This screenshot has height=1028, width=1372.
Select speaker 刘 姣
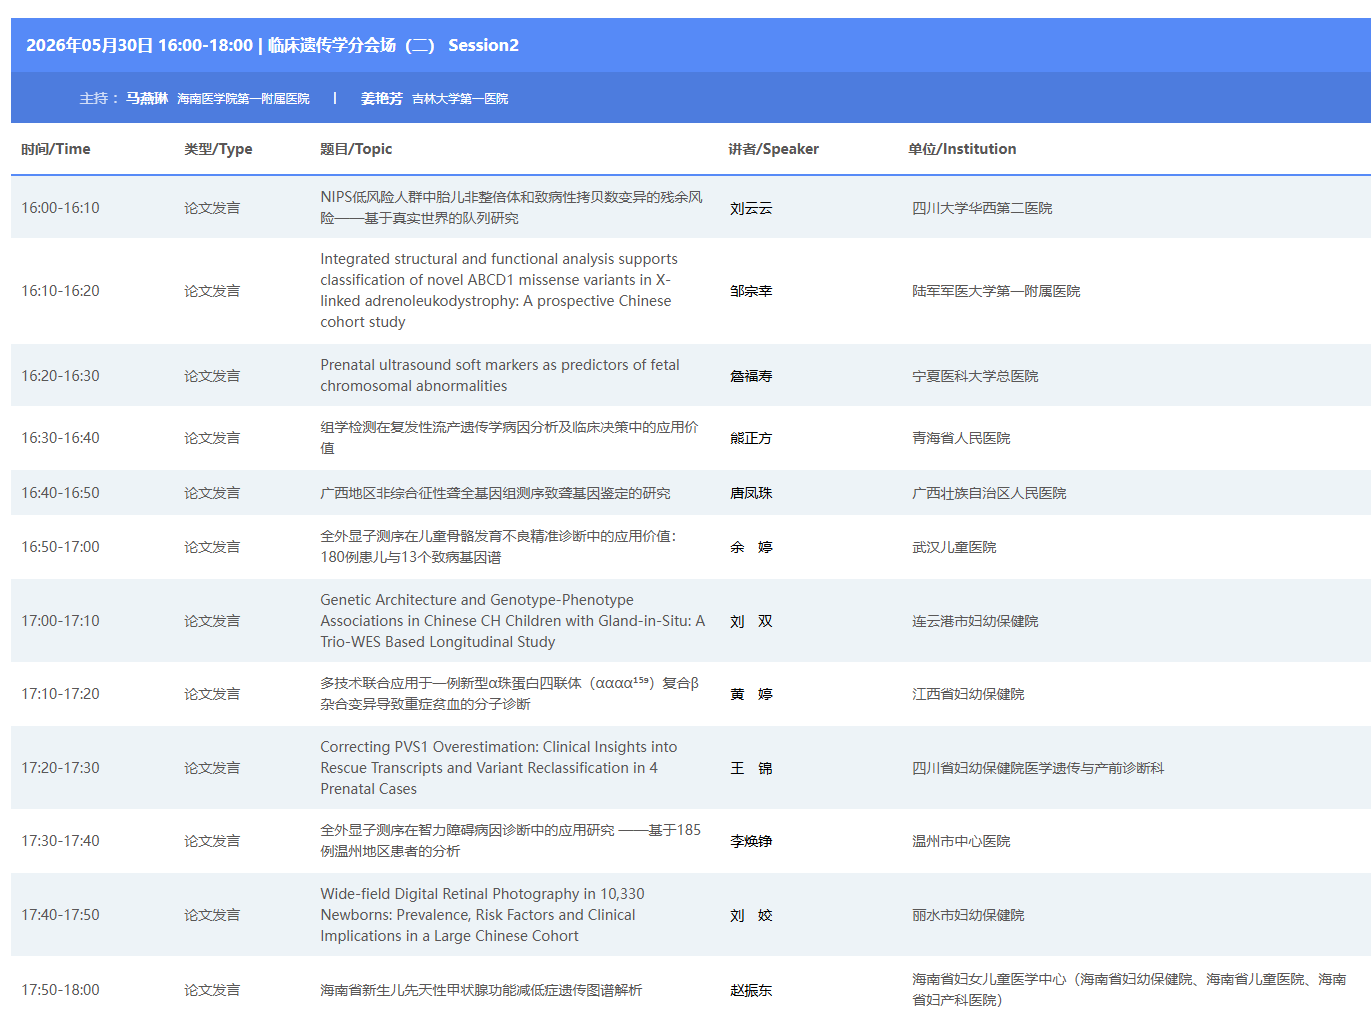click(x=751, y=915)
